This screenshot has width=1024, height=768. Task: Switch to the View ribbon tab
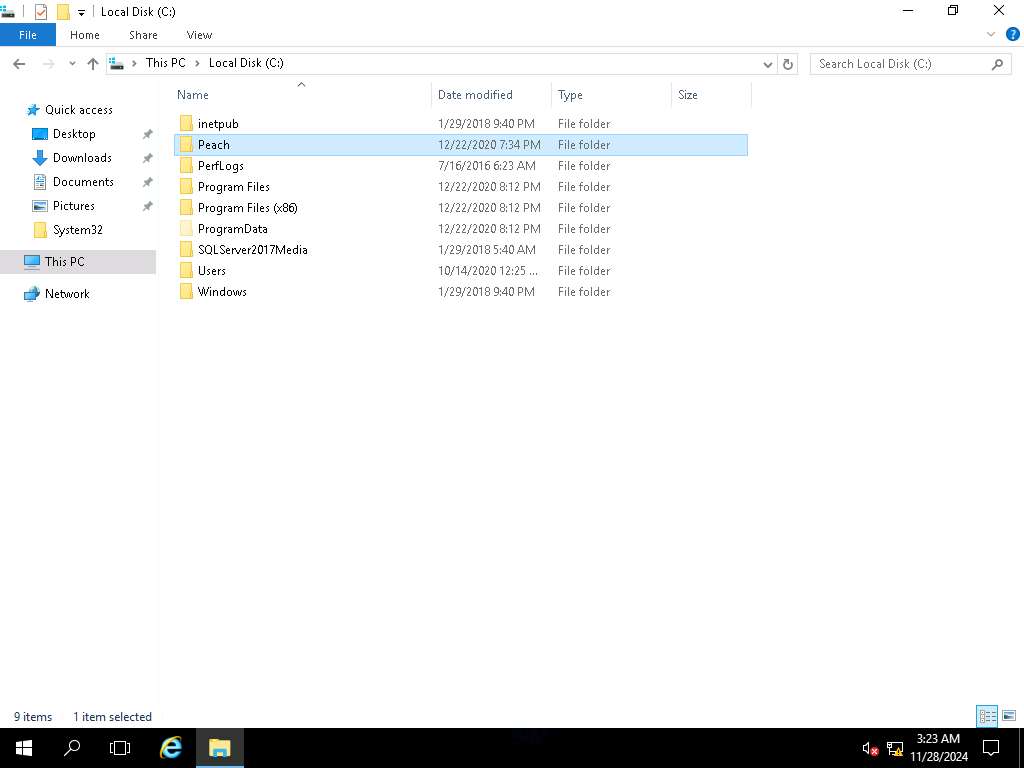[199, 35]
